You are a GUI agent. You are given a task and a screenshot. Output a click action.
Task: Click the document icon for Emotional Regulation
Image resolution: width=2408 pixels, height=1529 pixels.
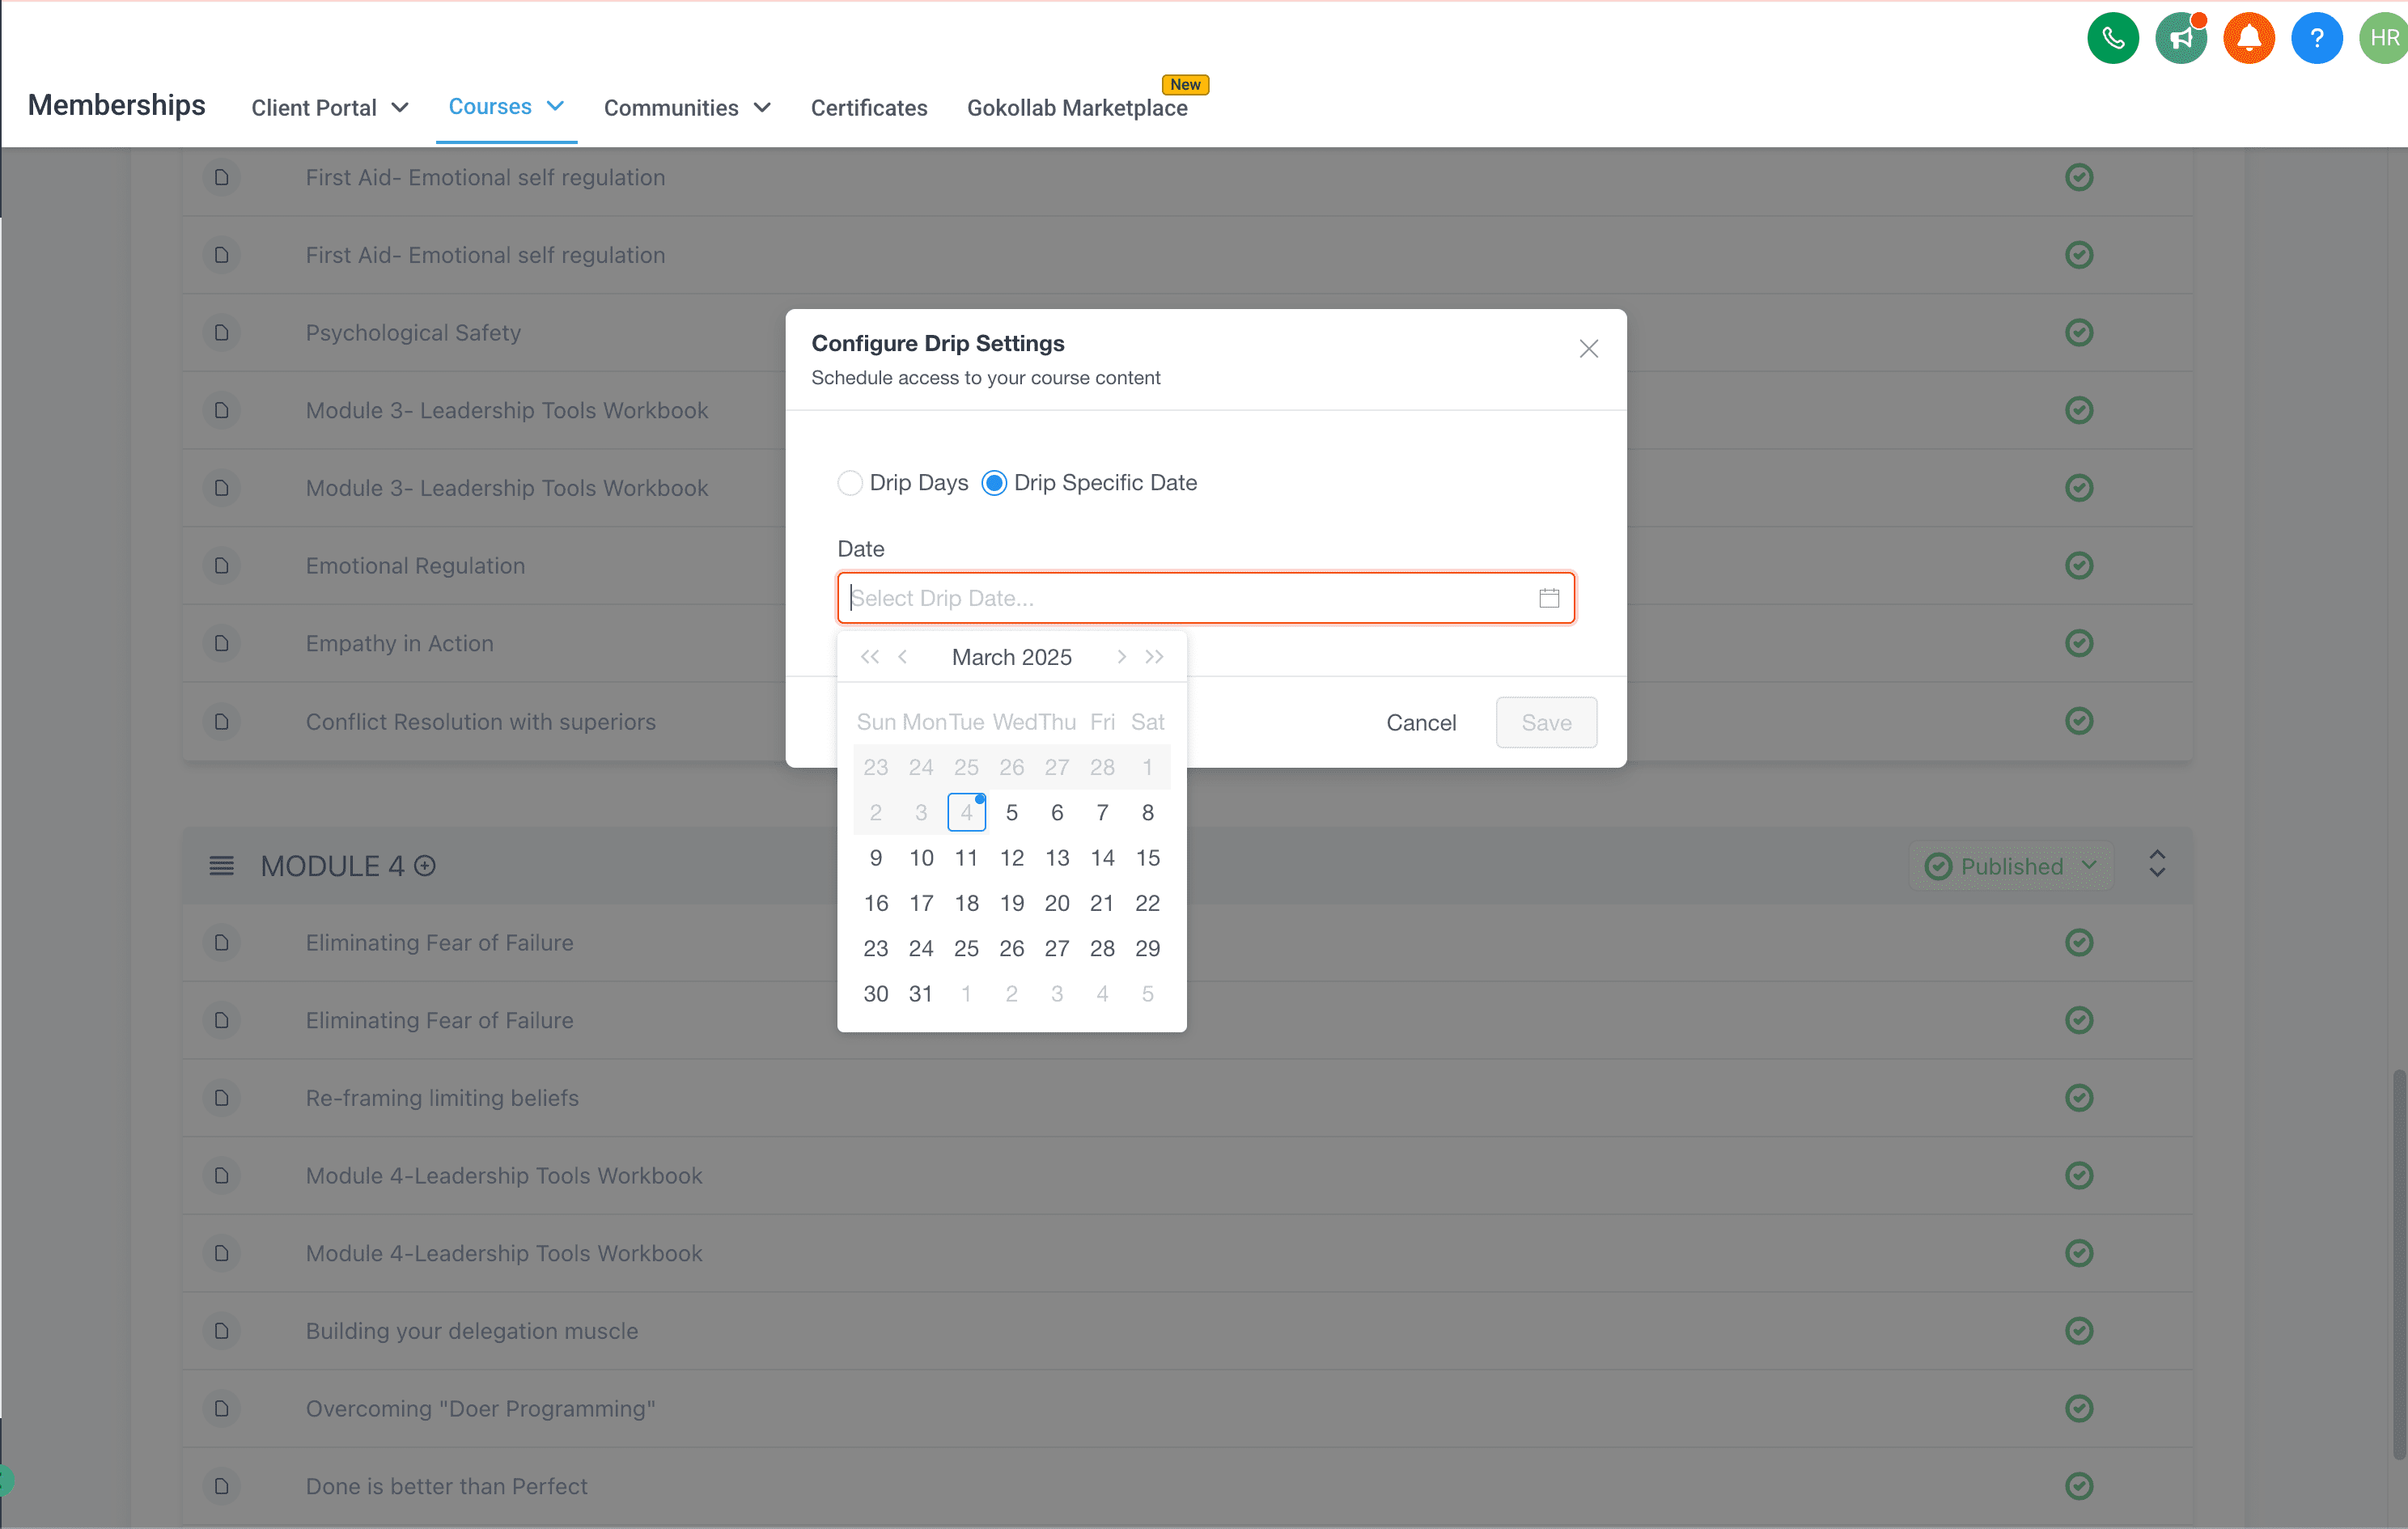(222, 566)
